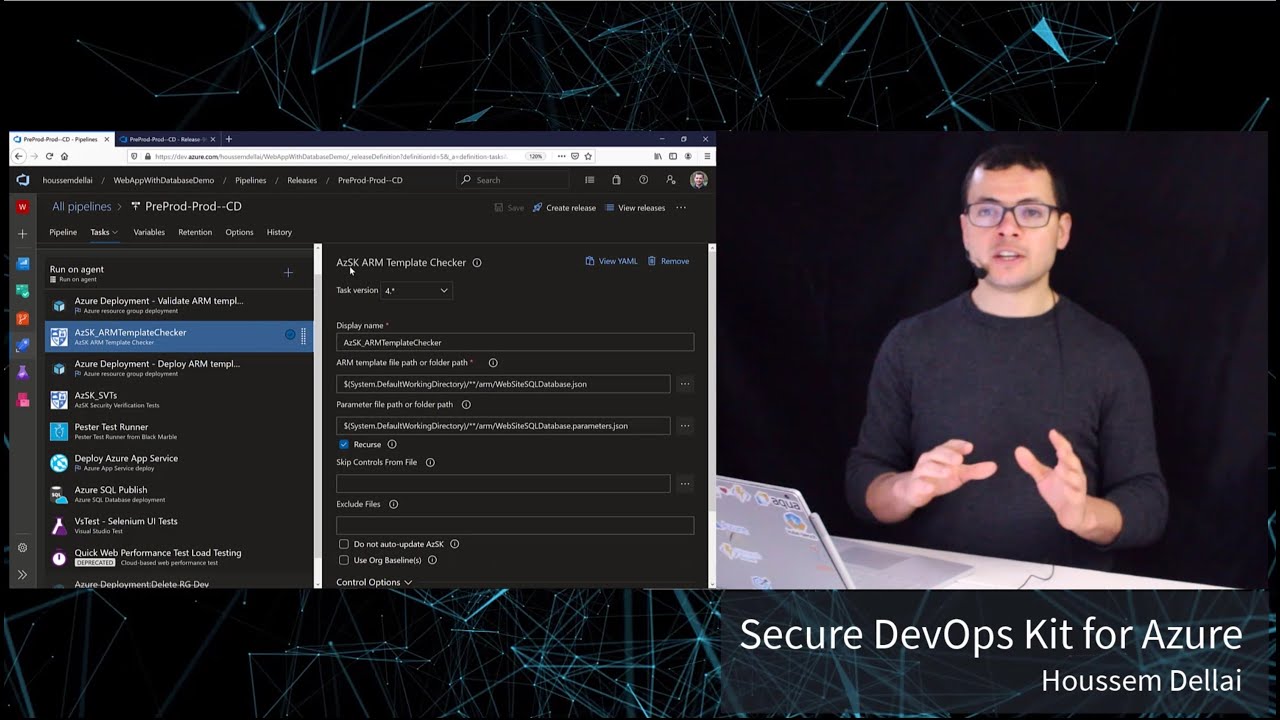Open the user profile avatar
The height and width of the screenshot is (720, 1280).
699,180
